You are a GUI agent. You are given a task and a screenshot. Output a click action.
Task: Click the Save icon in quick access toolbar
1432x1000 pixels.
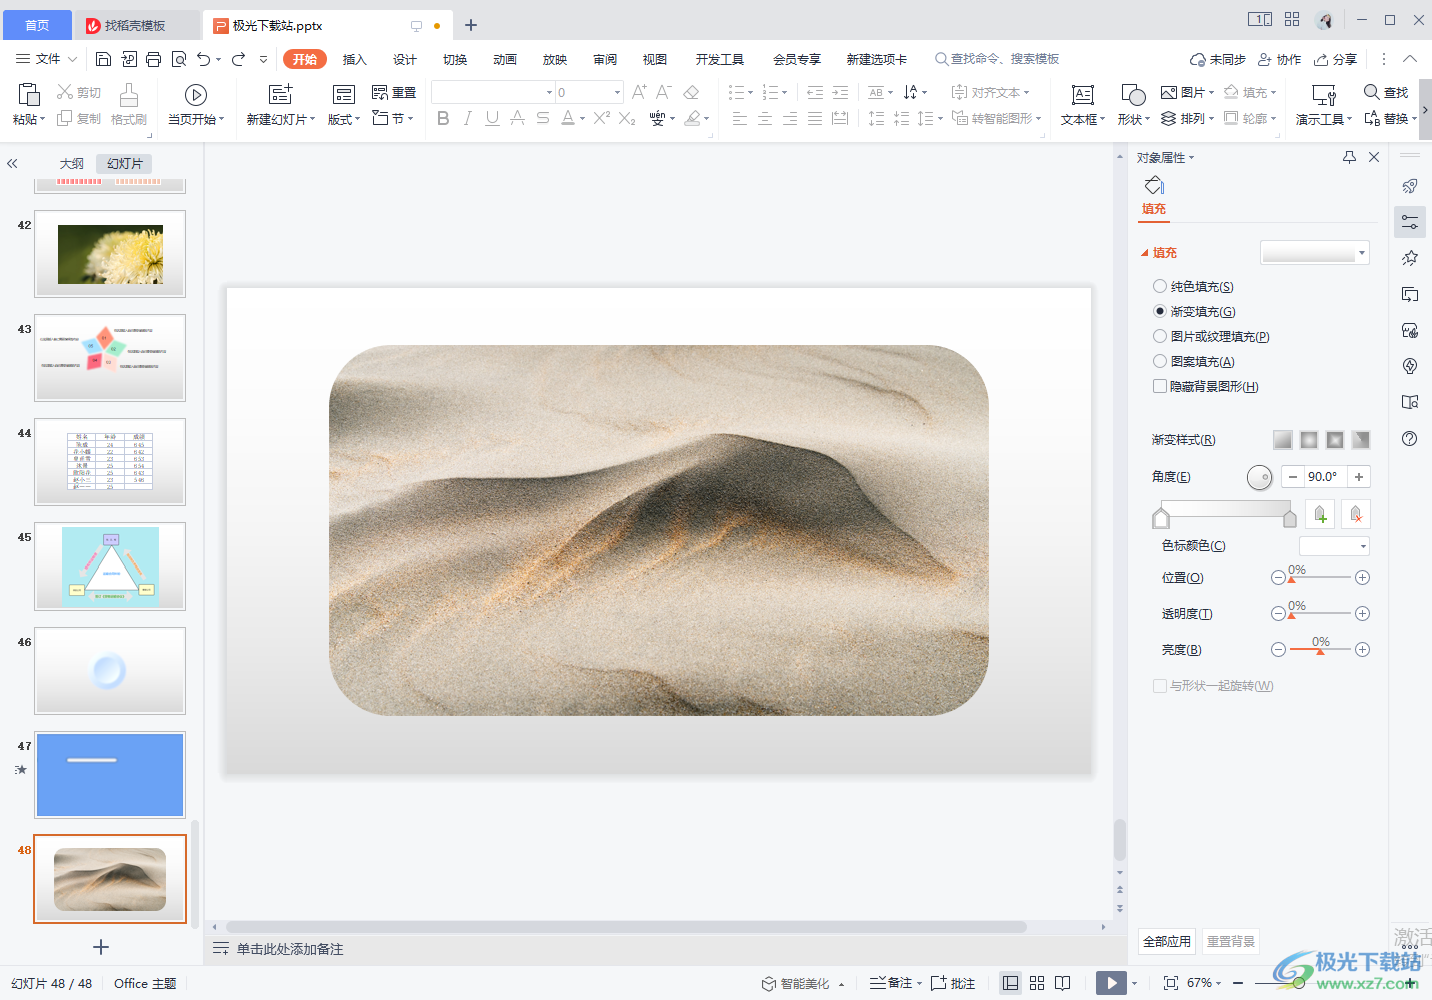pos(103,59)
